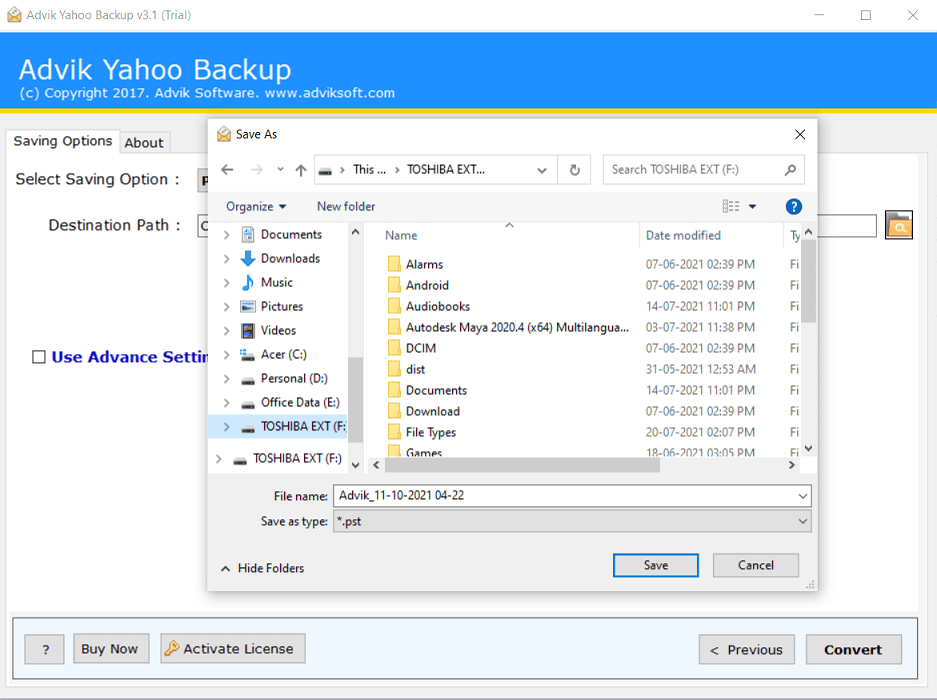Screen dimensions: 937x700
Task: Click file list vertical scrollbar down arrow
Action: [809, 448]
